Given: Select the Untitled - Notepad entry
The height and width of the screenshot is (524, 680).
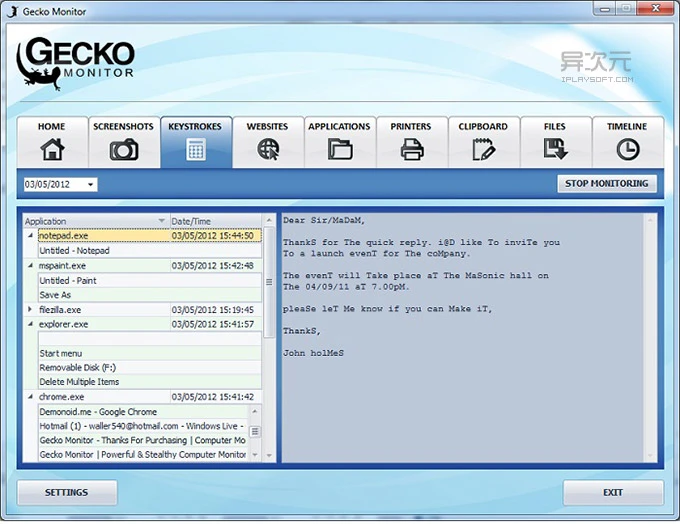Looking at the screenshot, I should [x=150, y=251].
